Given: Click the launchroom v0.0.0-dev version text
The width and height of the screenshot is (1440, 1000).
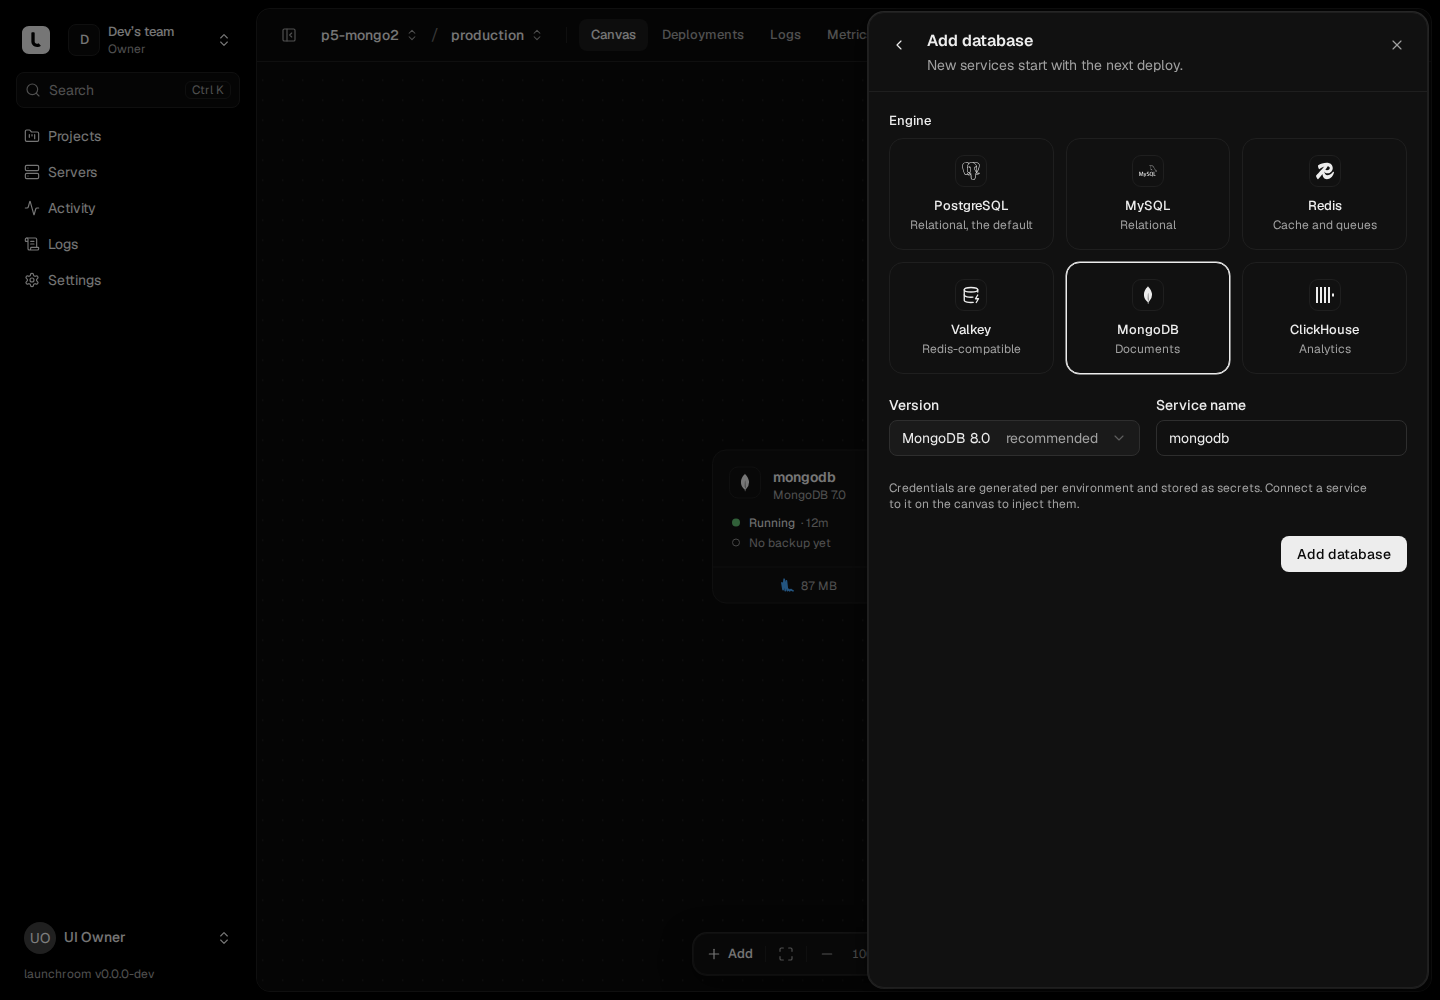Looking at the screenshot, I should [89, 974].
